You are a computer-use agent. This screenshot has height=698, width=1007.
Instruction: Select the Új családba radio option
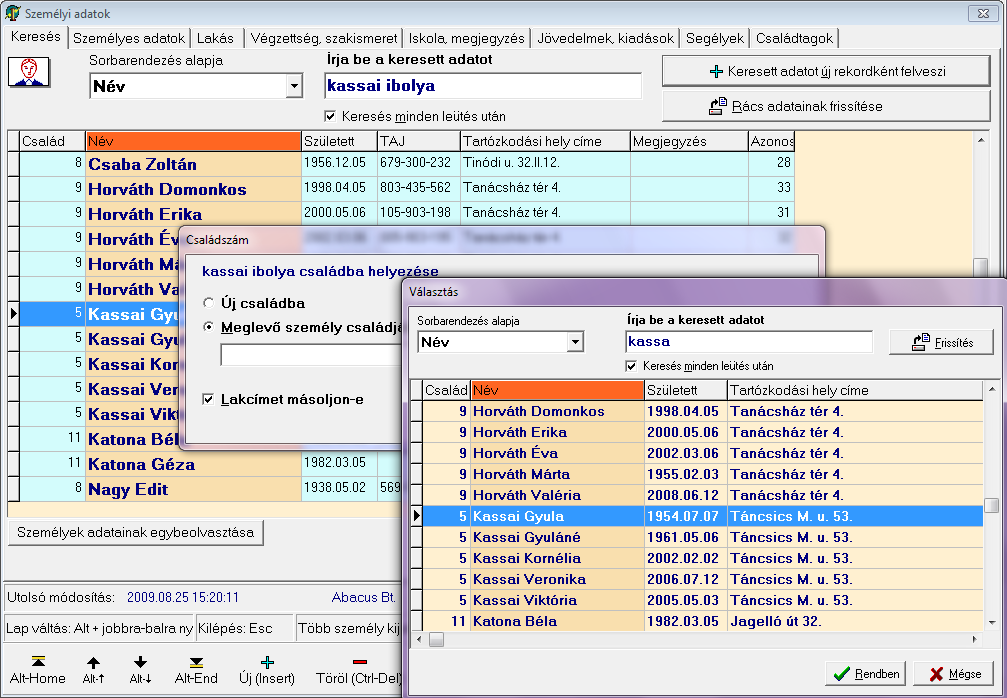point(208,302)
